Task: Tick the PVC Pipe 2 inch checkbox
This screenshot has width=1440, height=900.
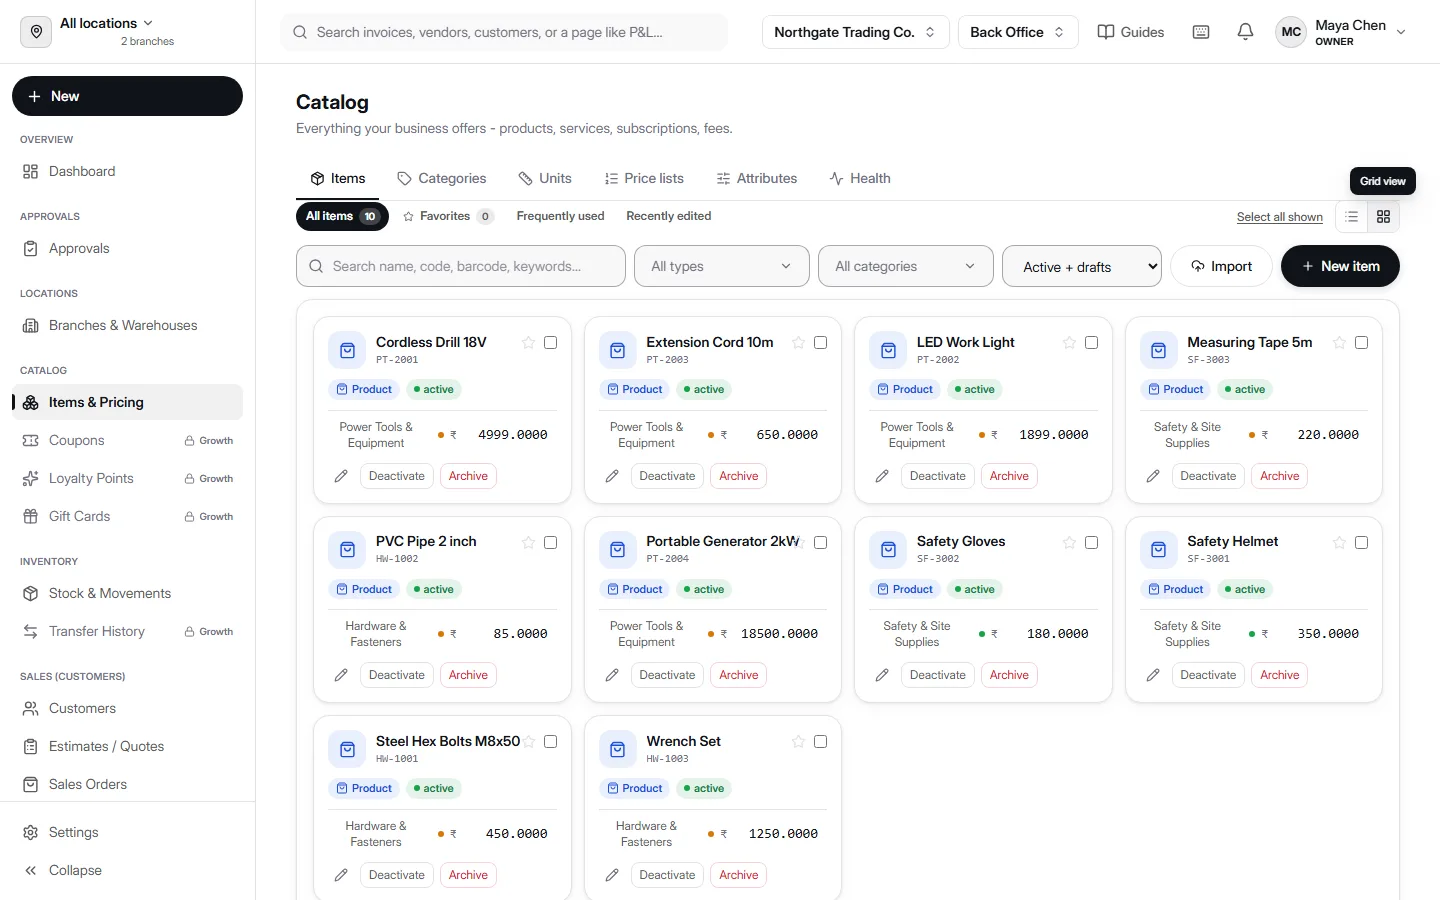Action: pos(550,542)
